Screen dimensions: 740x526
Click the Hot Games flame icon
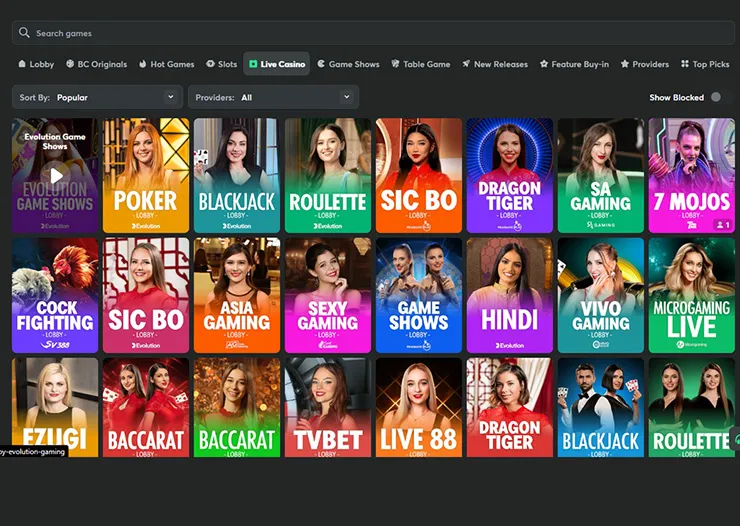(x=143, y=64)
